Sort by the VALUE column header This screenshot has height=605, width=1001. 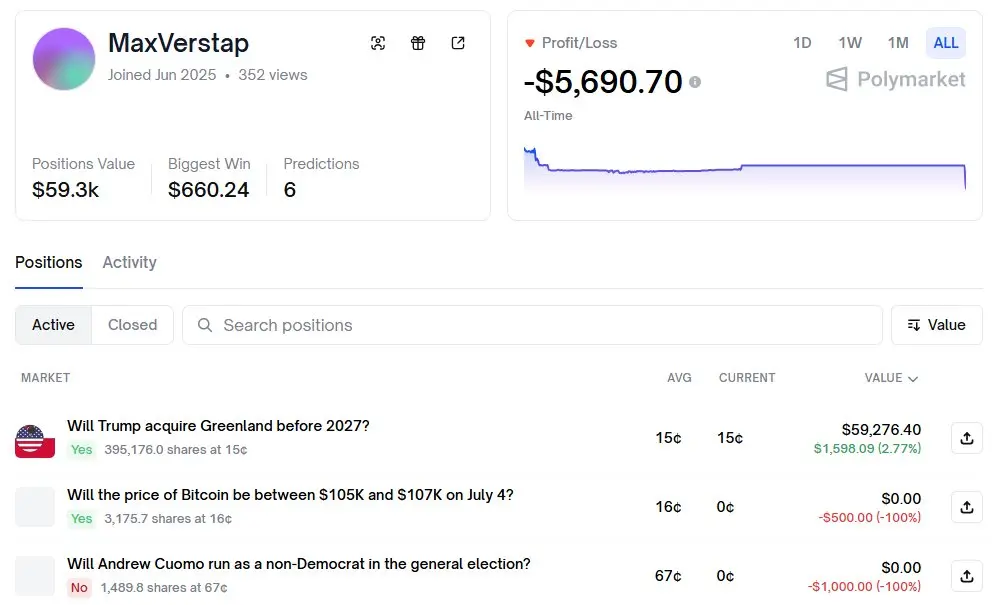pos(890,378)
